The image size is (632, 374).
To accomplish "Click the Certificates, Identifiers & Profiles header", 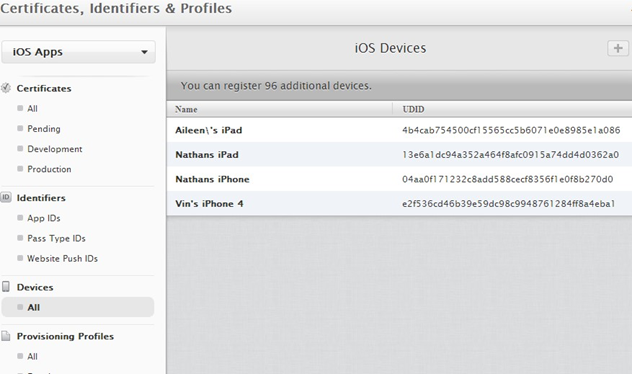I will click(x=116, y=8).
